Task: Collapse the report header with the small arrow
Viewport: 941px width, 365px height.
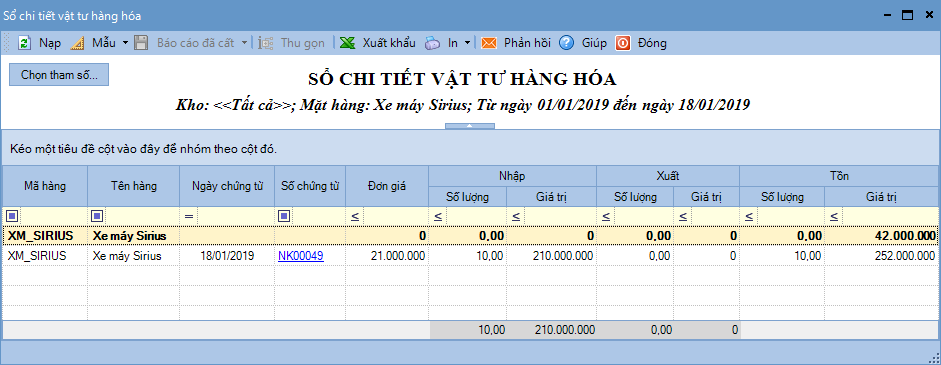Action: 470,125
